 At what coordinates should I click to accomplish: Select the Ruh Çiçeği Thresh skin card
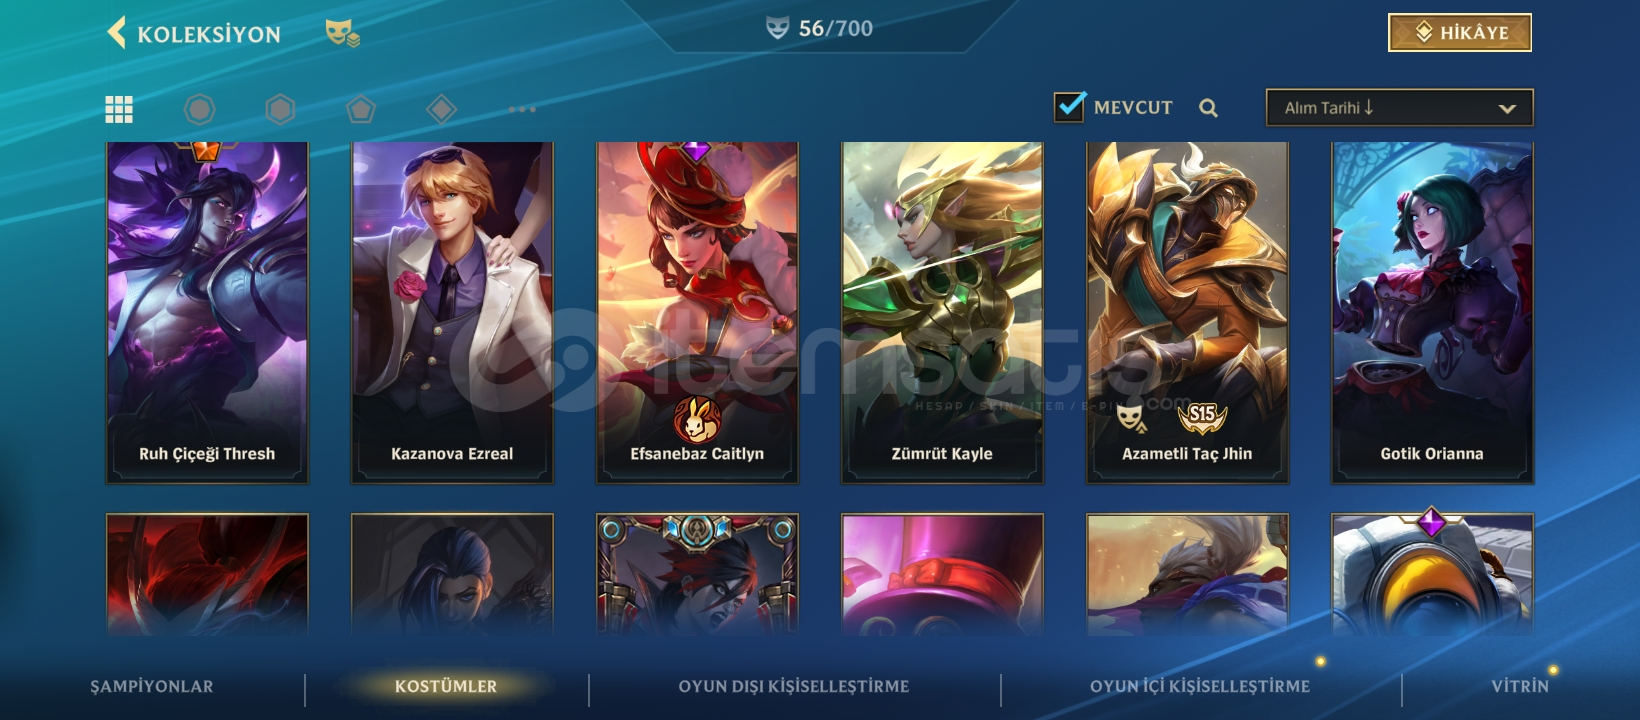tap(207, 313)
